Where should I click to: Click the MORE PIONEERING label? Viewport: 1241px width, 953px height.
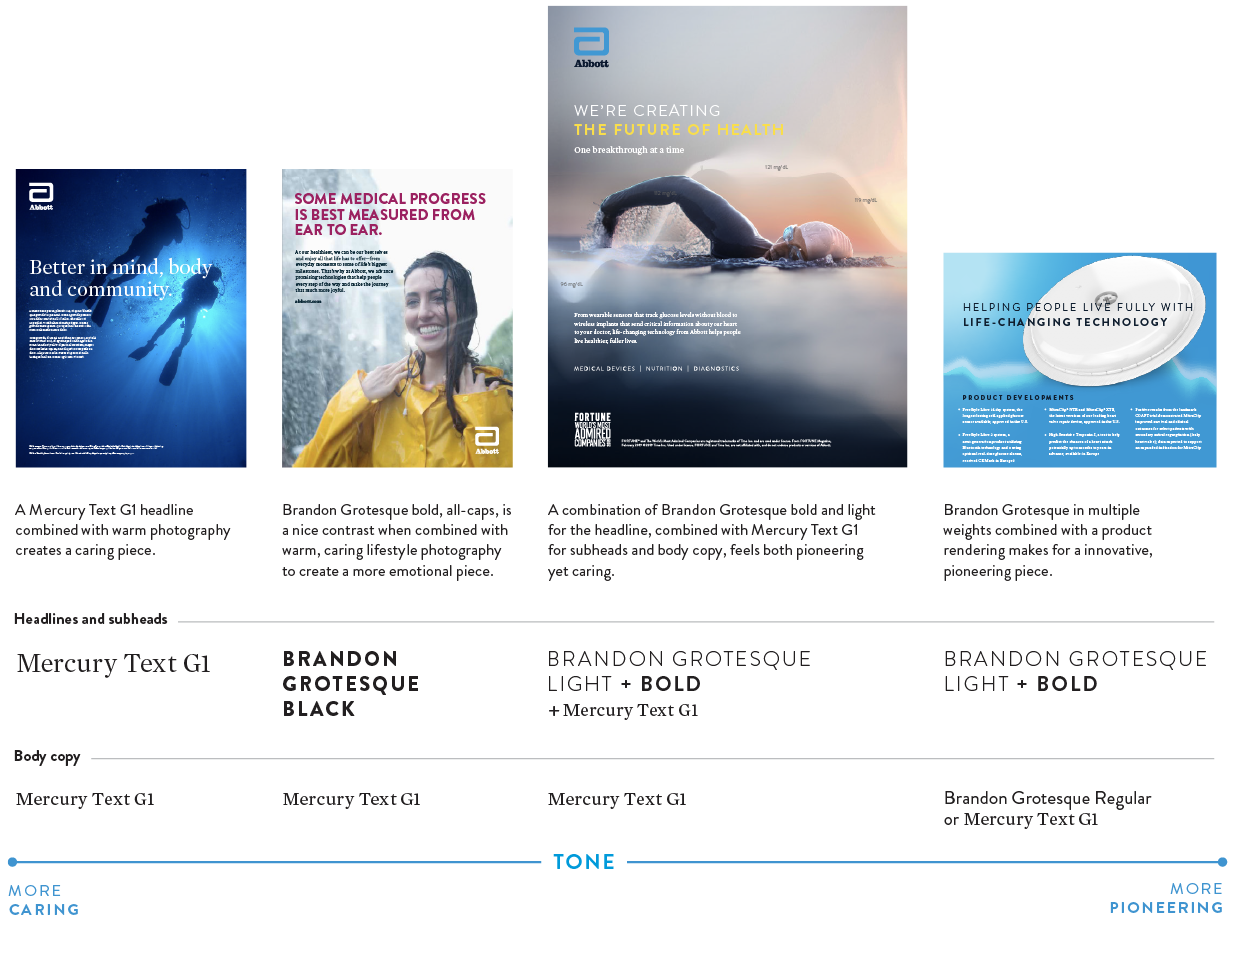(x=1166, y=898)
